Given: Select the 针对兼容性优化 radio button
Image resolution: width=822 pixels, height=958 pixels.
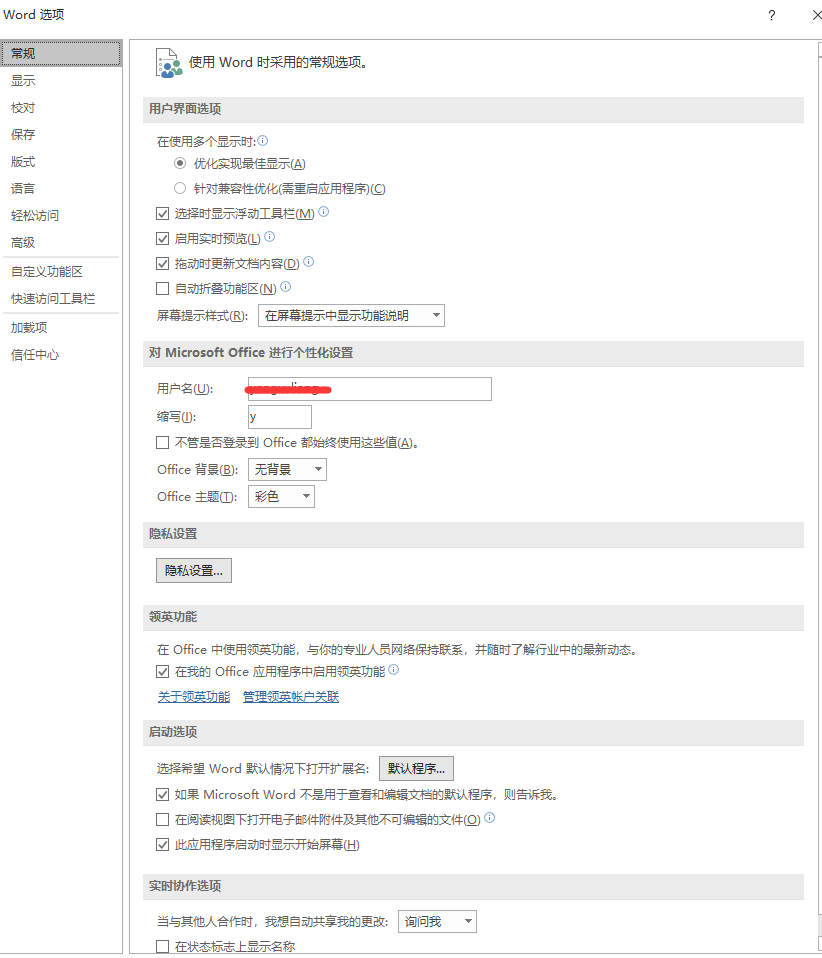Looking at the screenshot, I should click(180, 187).
